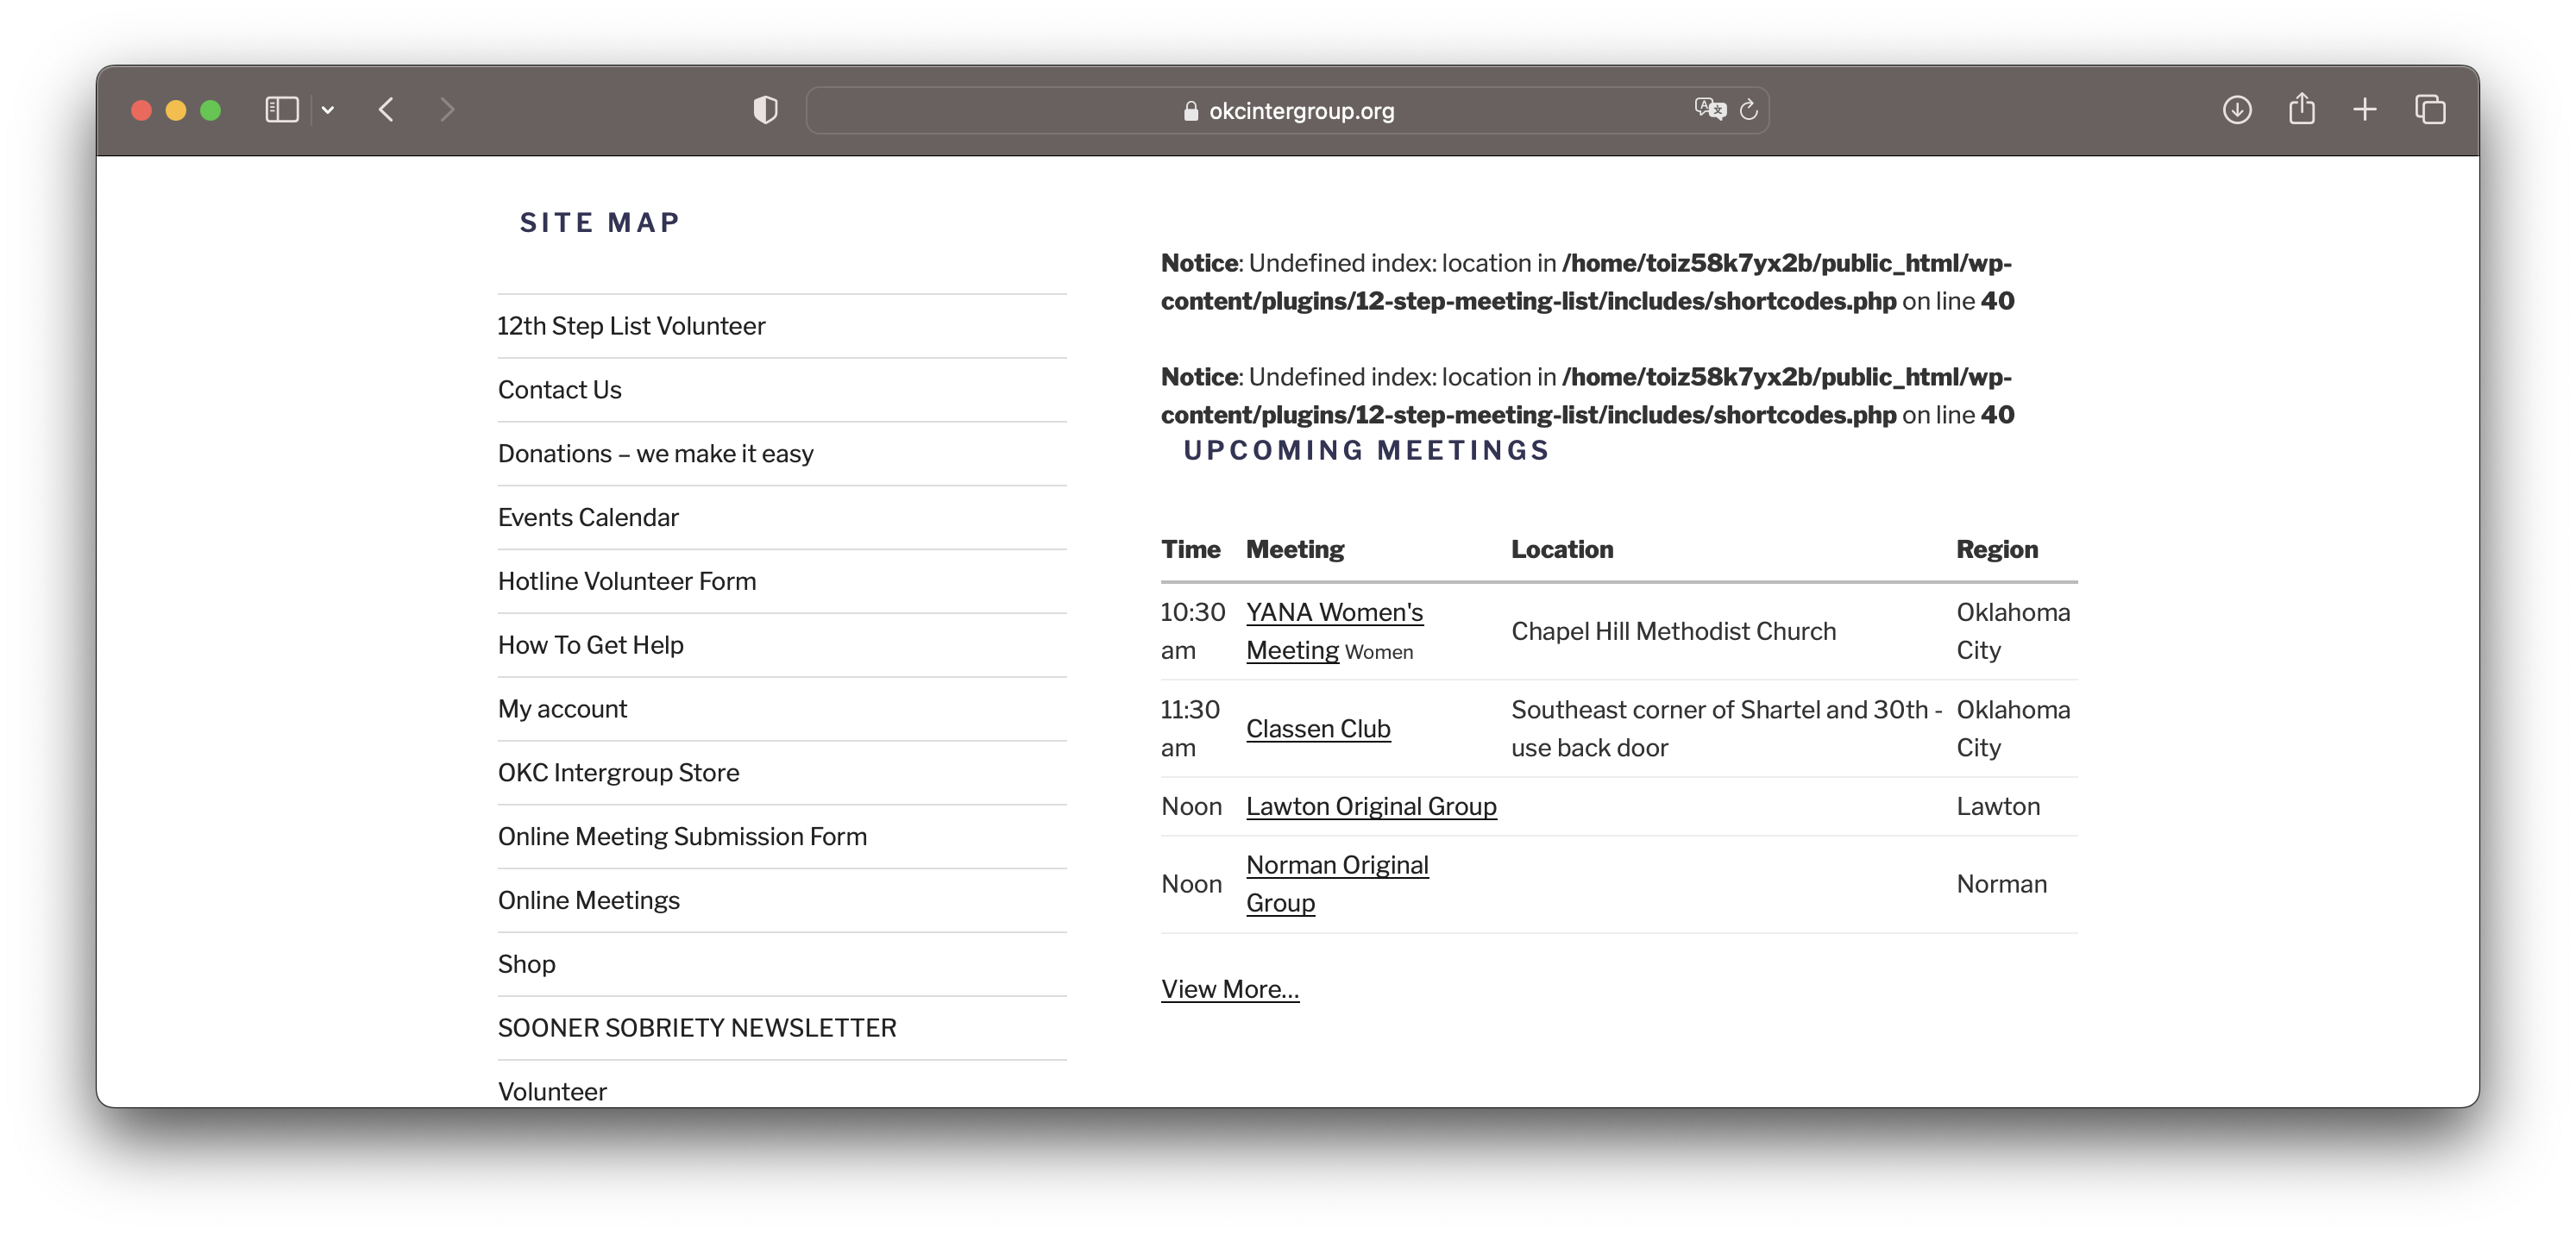This screenshot has height=1235, width=2576.
Task: Open the Events Calendar page
Action: coord(588,517)
